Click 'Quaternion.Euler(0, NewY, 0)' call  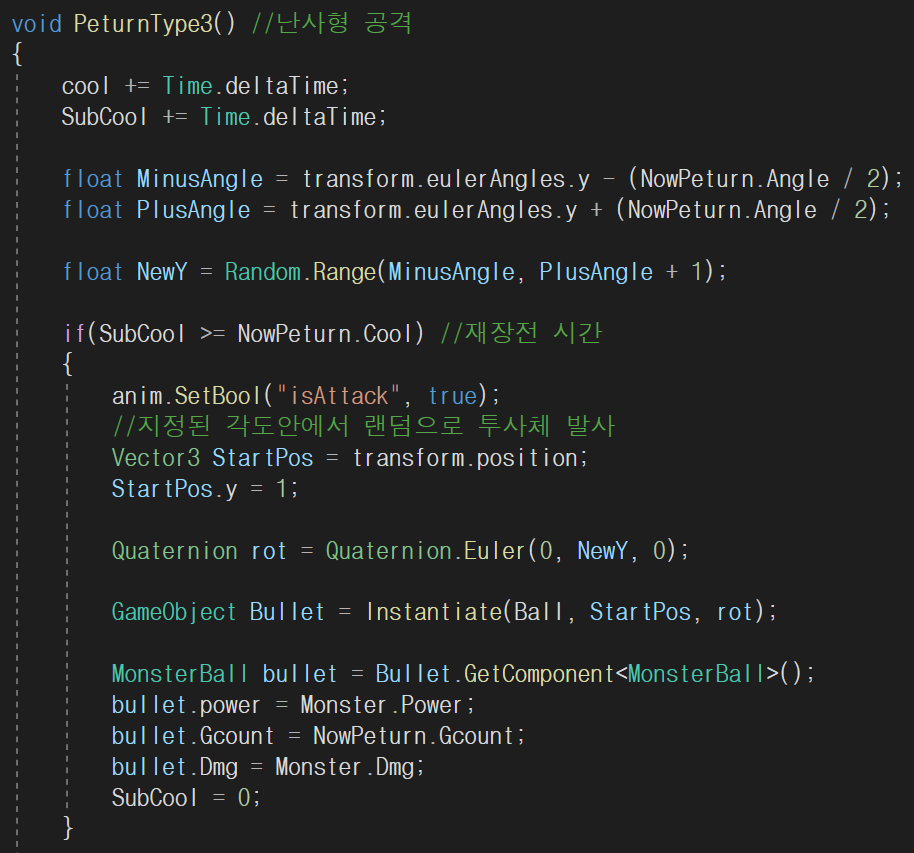tap(500, 551)
